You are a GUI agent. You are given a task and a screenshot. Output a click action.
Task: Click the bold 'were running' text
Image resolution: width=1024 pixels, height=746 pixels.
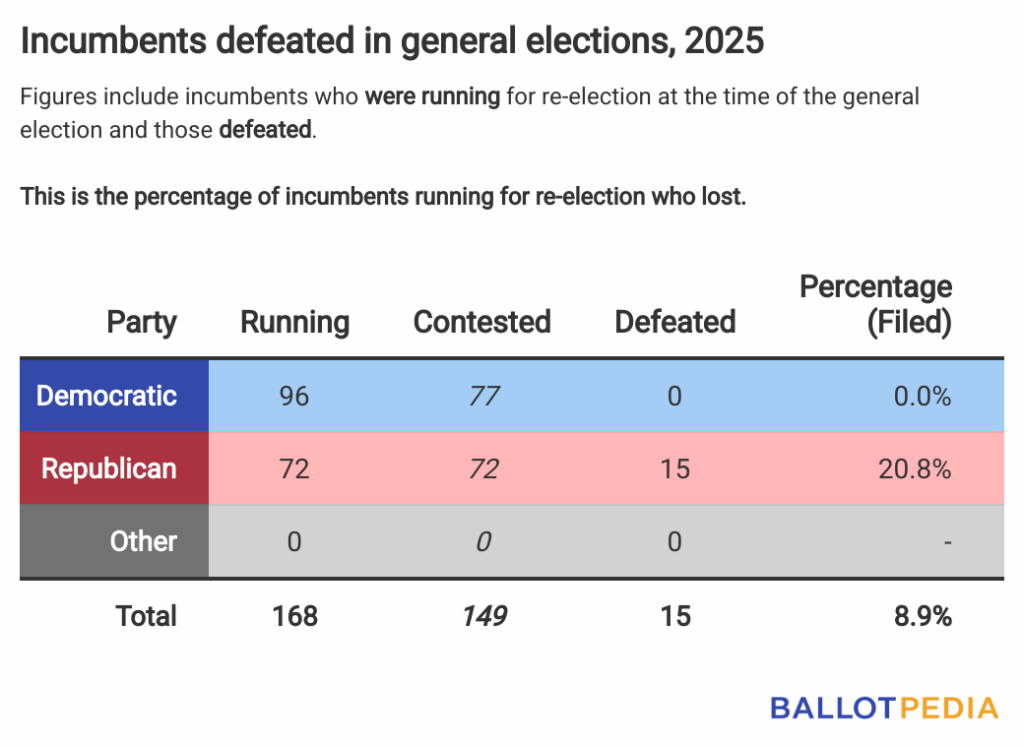pyautogui.click(x=432, y=97)
